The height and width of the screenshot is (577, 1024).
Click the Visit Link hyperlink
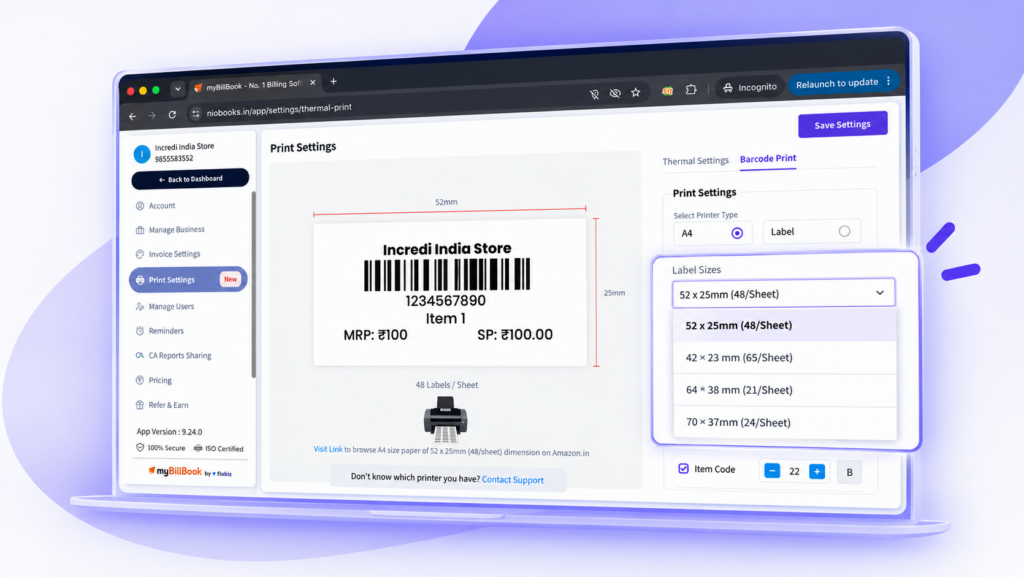pyautogui.click(x=328, y=449)
